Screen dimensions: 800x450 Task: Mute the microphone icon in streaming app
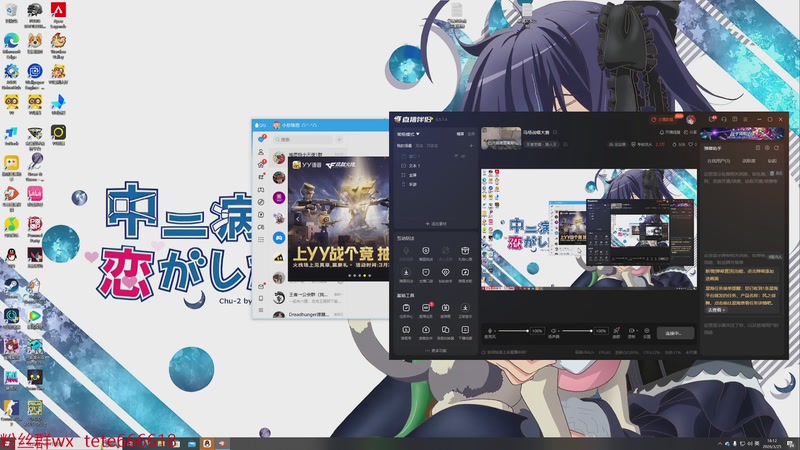pyautogui.click(x=490, y=331)
